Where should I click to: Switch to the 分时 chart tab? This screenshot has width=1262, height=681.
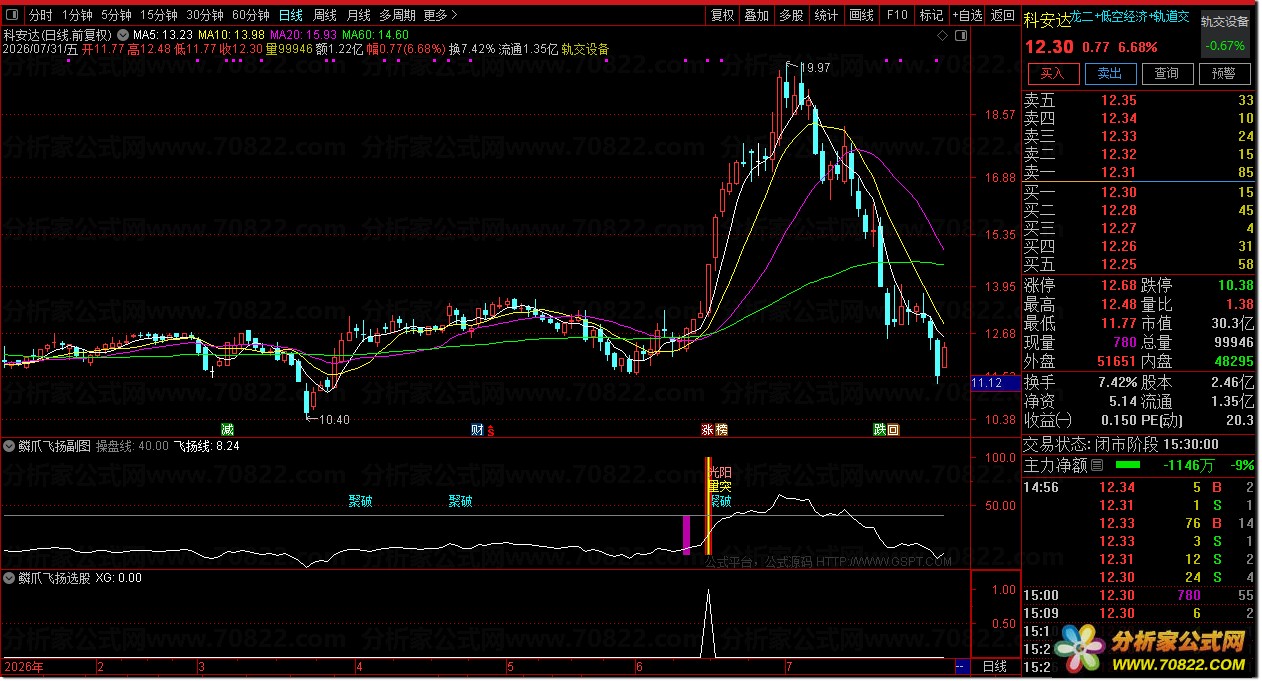click(x=40, y=15)
